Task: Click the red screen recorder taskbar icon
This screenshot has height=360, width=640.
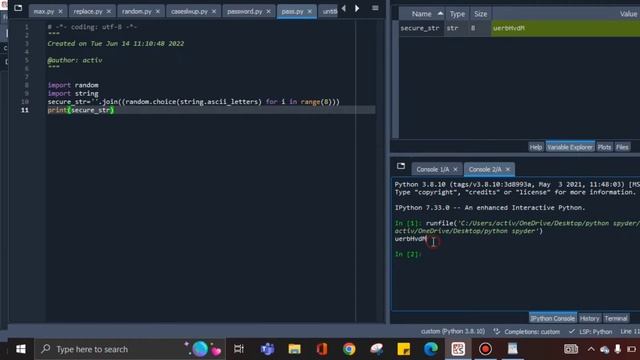Action: pos(485,349)
